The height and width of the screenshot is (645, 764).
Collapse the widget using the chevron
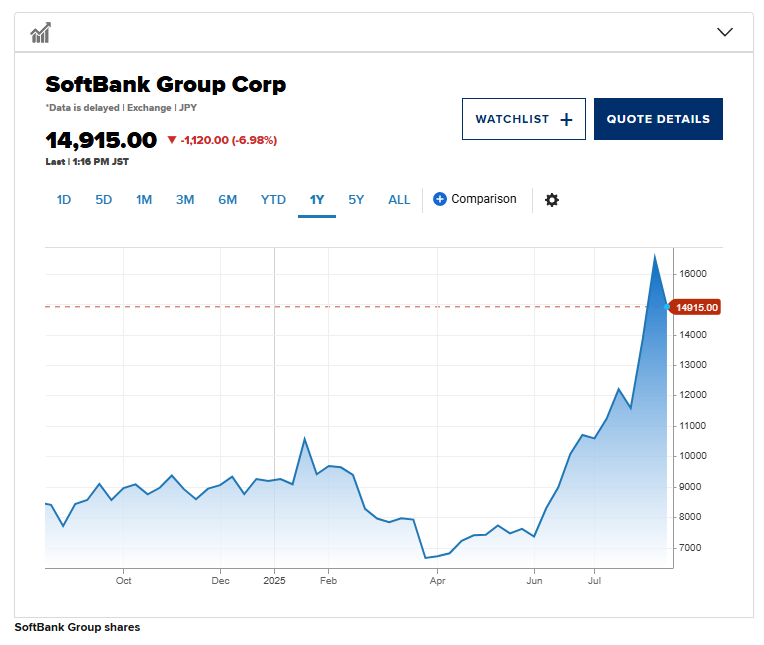tap(725, 32)
